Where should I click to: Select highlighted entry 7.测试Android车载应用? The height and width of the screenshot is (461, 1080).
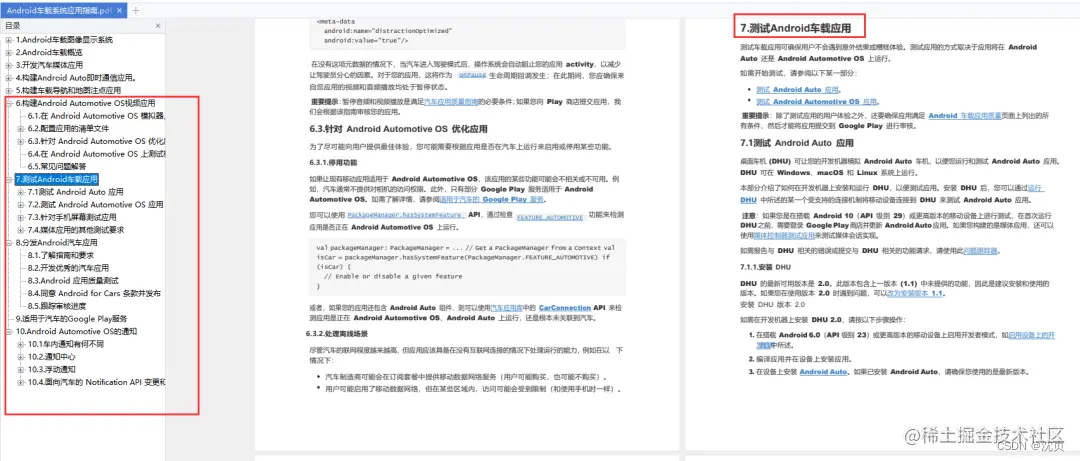(x=56, y=179)
